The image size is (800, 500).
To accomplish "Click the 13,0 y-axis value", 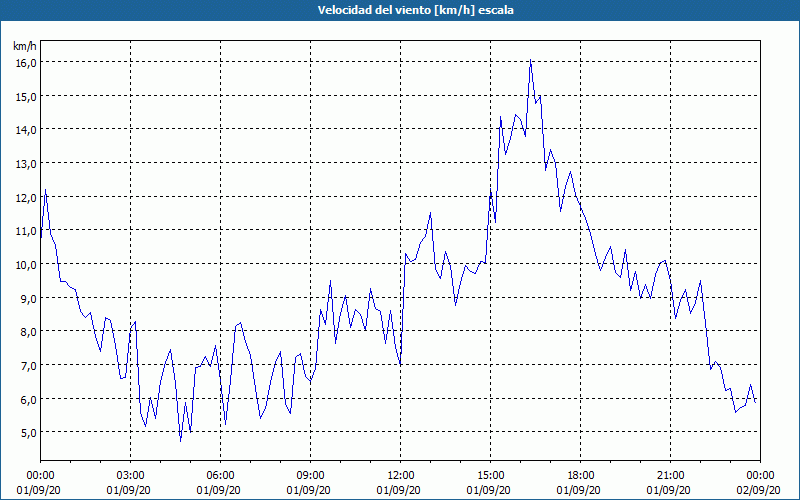I will (x=27, y=163).
